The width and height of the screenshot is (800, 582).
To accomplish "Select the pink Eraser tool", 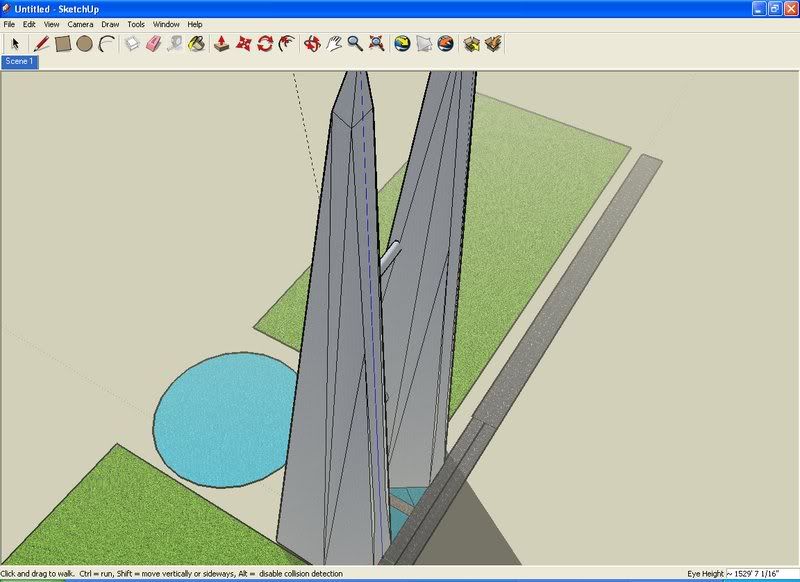I will click(154, 43).
